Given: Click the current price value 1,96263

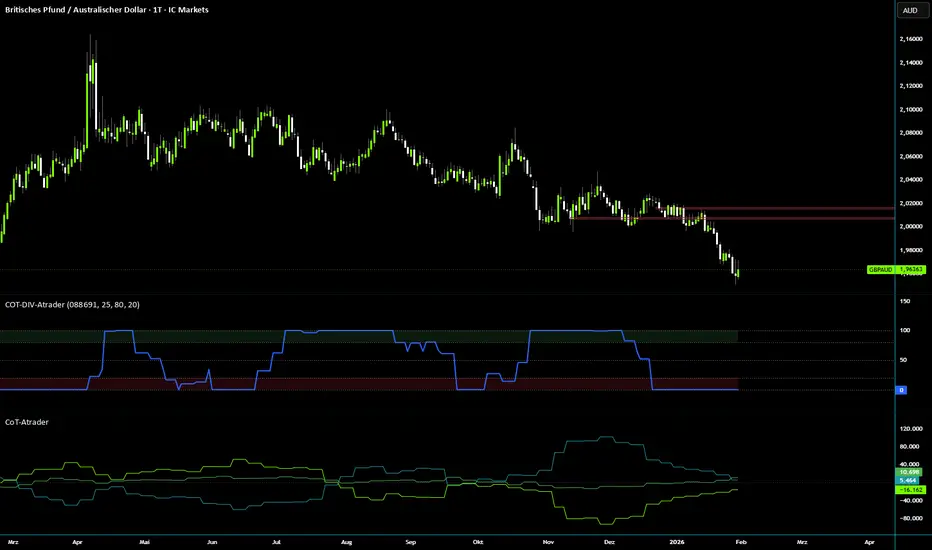Looking at the screenshot, I should click(911, 269).
